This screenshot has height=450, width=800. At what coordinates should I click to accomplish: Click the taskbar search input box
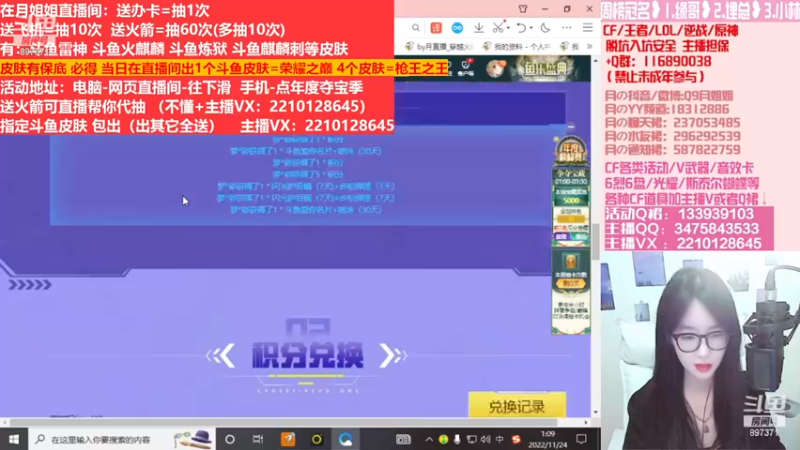pyautogui.click(x=122, y=439)
